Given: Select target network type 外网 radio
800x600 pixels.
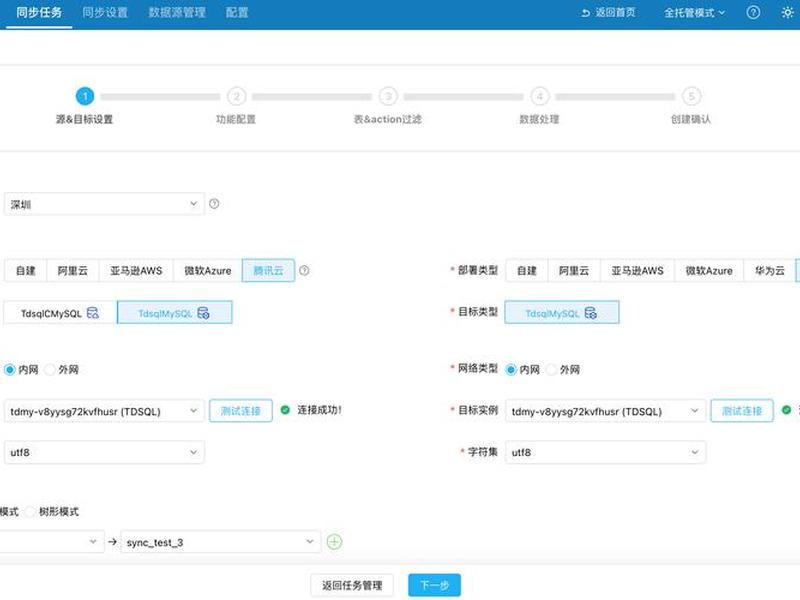Looking at the screenshot, I should coord(551,369).
